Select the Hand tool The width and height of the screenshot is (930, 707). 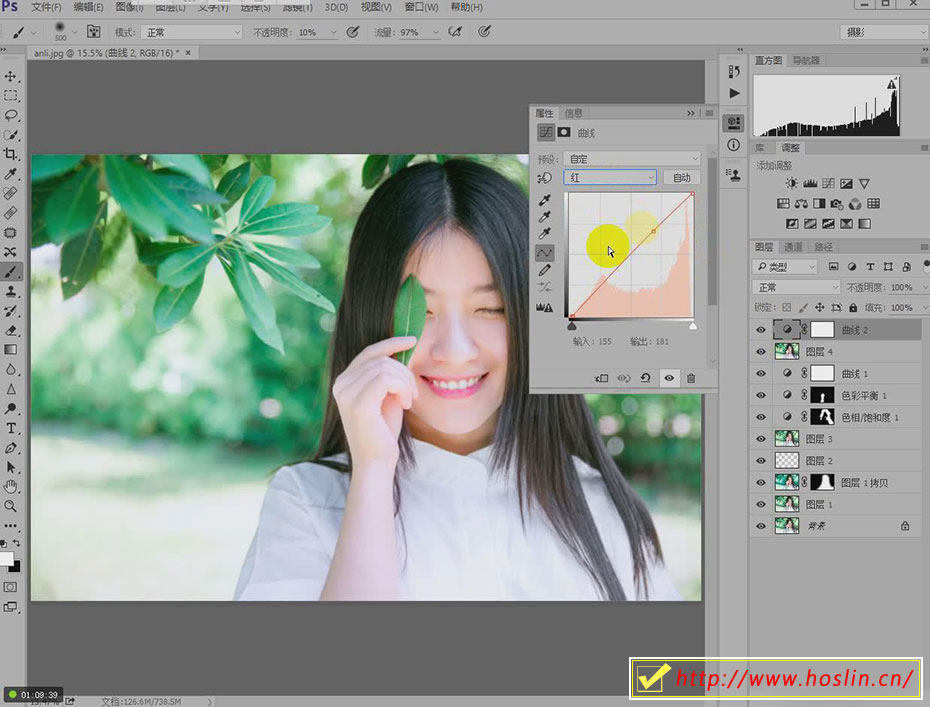(x=11, y=487)
